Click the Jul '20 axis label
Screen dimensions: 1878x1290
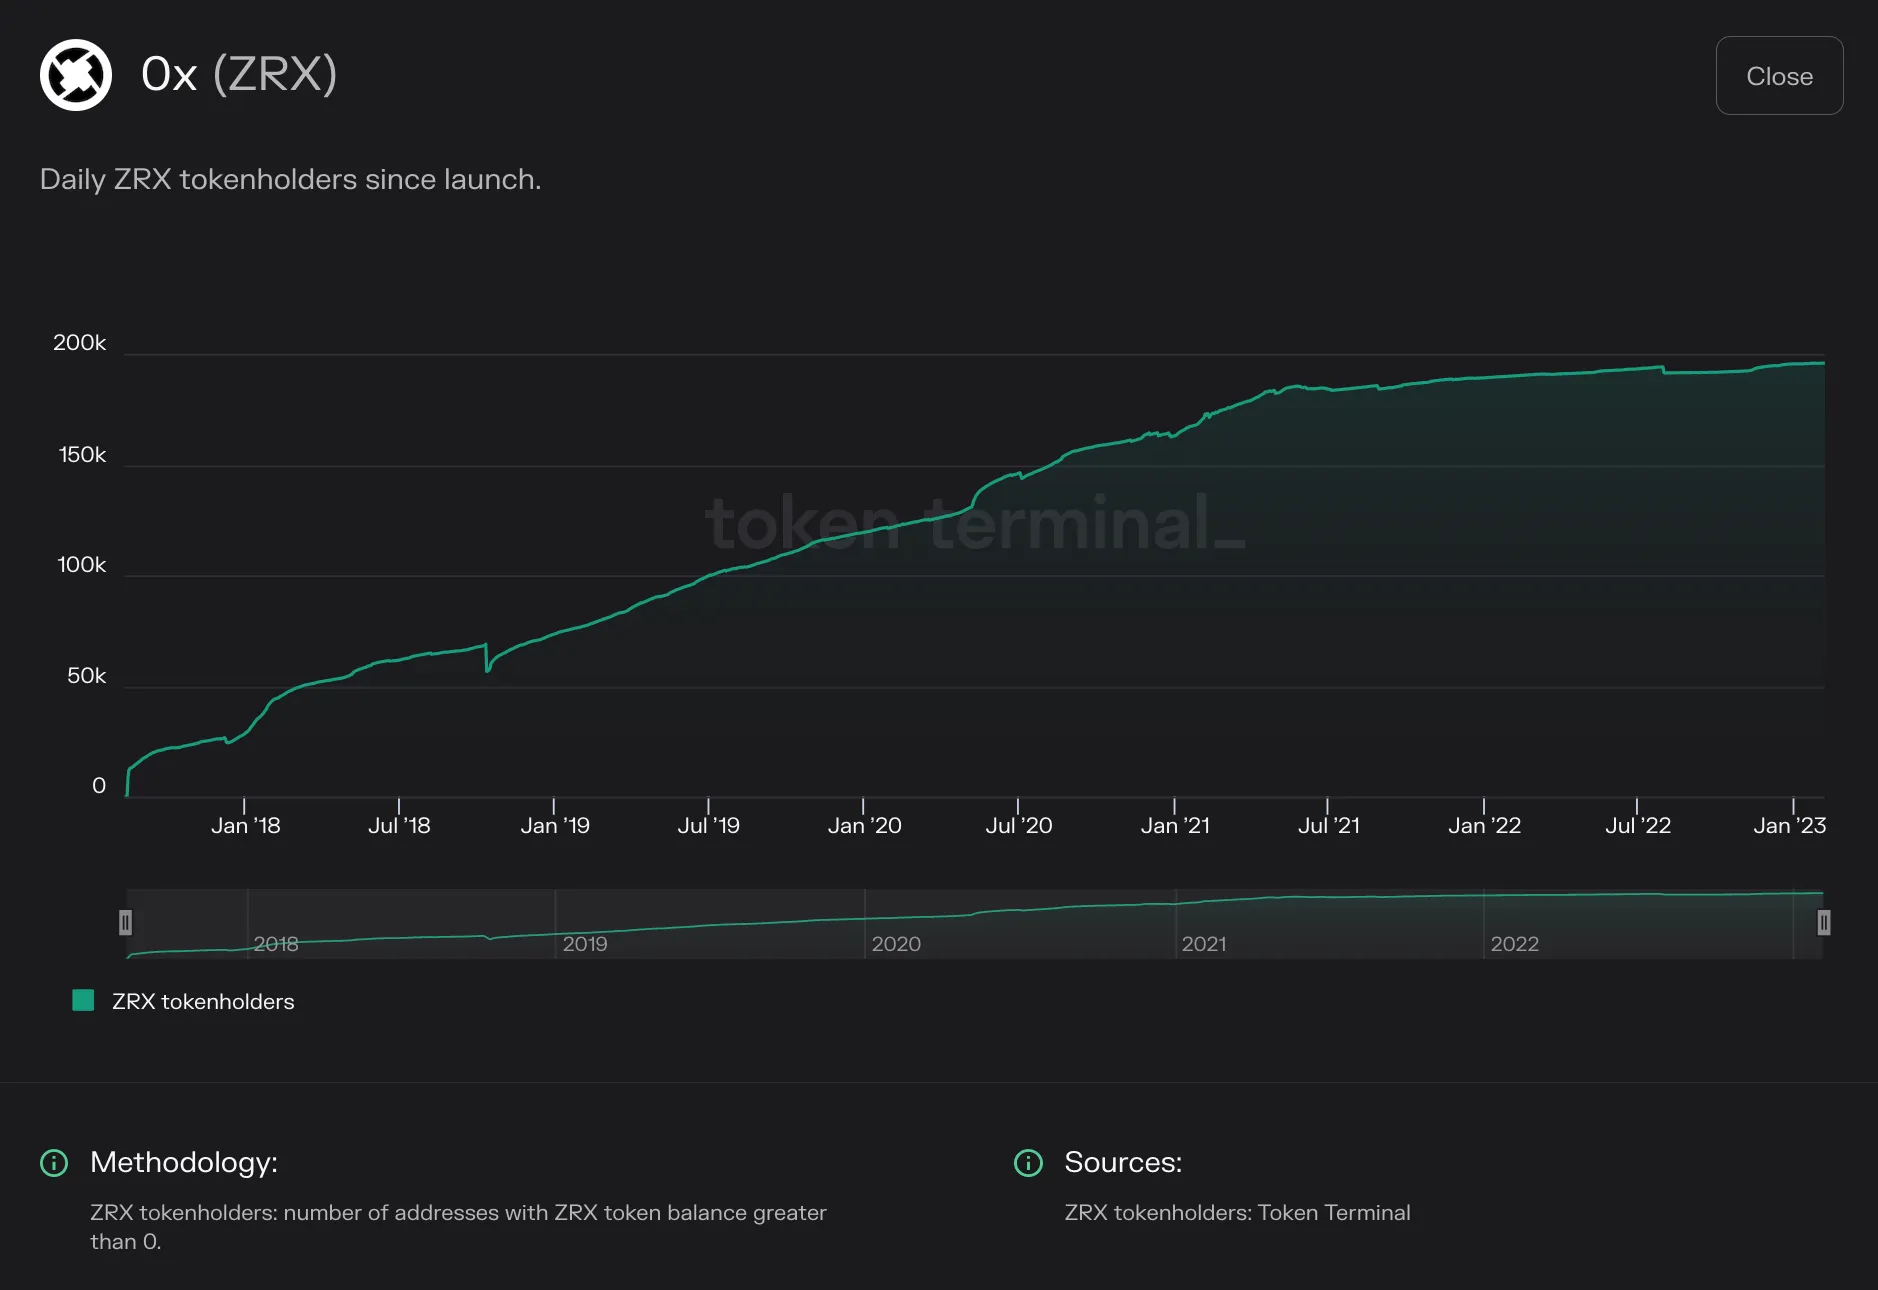pos(1018,825)
